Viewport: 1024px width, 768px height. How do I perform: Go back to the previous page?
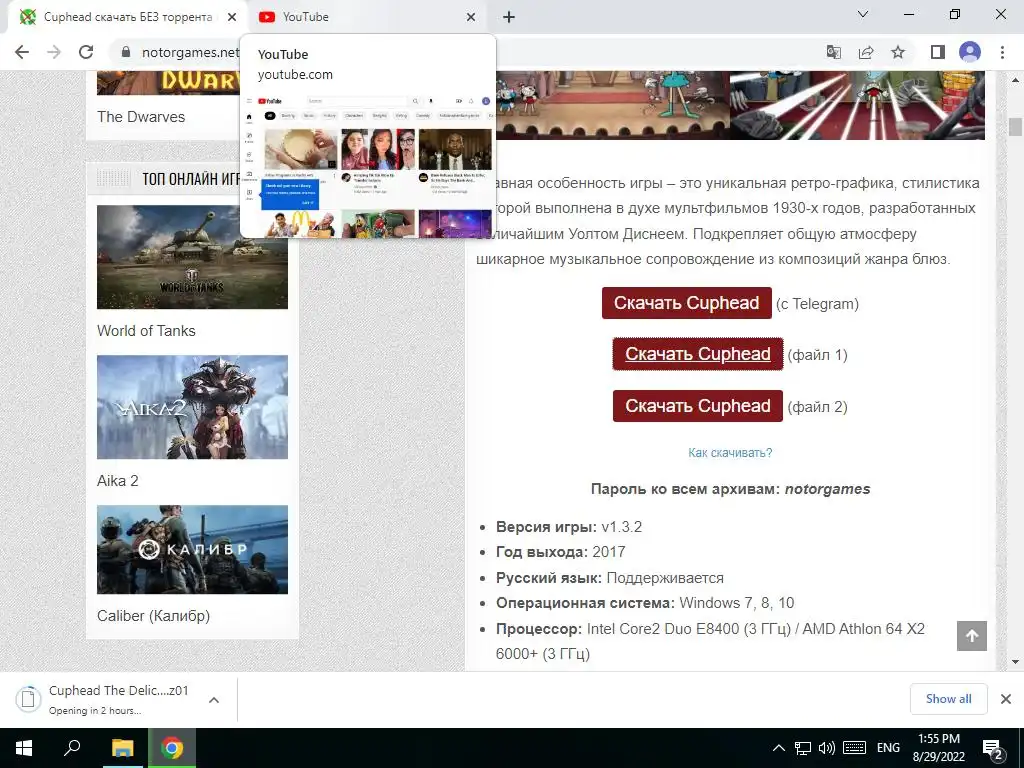click(x=22, y=52)
